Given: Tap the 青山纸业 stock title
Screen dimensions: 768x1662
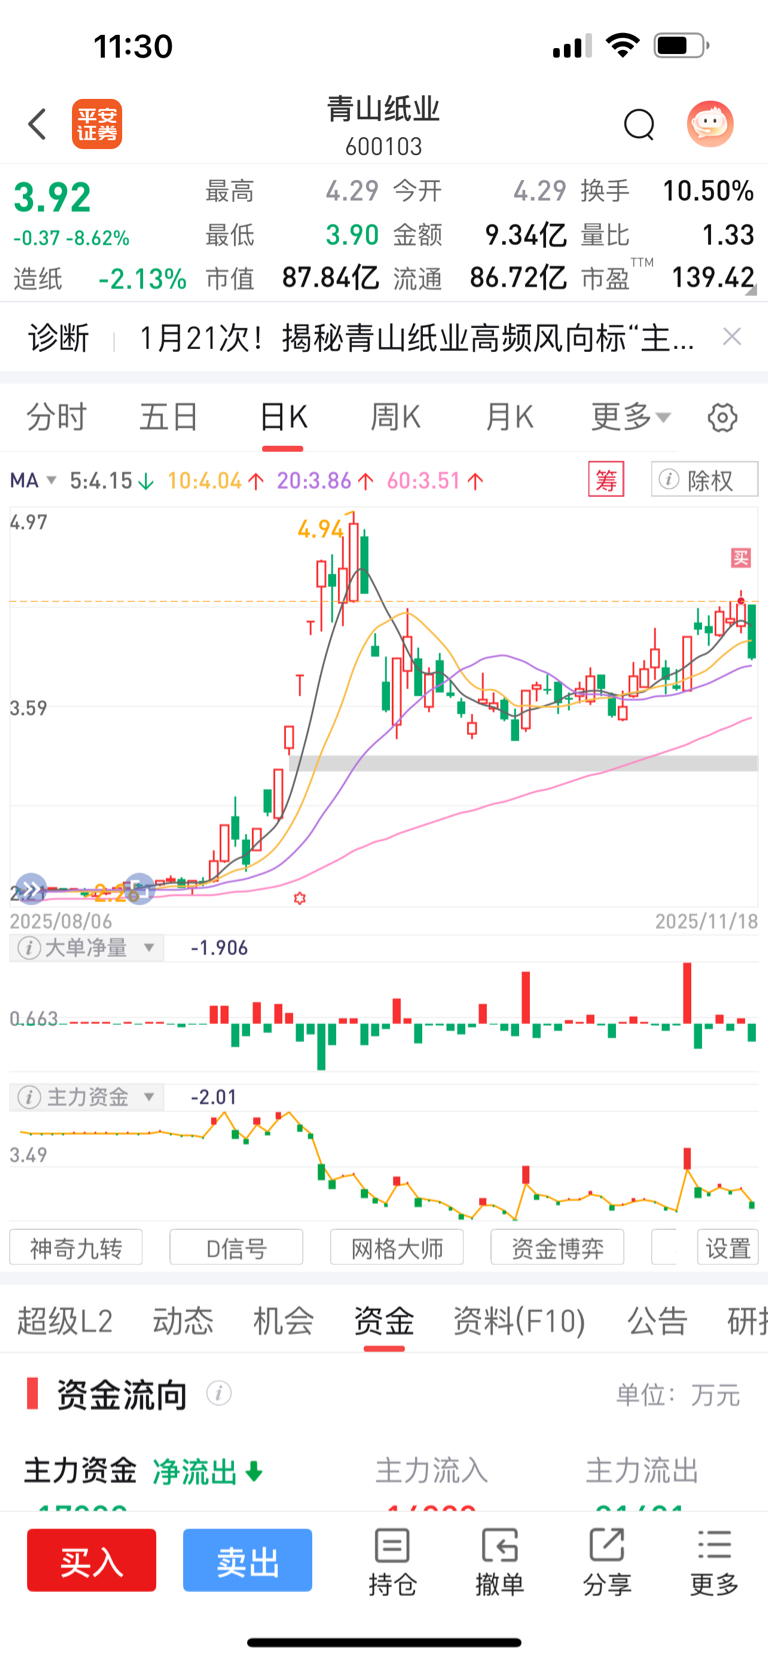Looking at the screenshot, I should (384, 109).
